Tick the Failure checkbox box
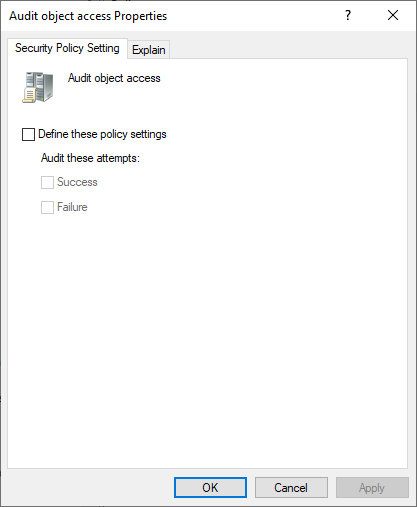Screen dimensions: 417x507 (x=47, y=207)
